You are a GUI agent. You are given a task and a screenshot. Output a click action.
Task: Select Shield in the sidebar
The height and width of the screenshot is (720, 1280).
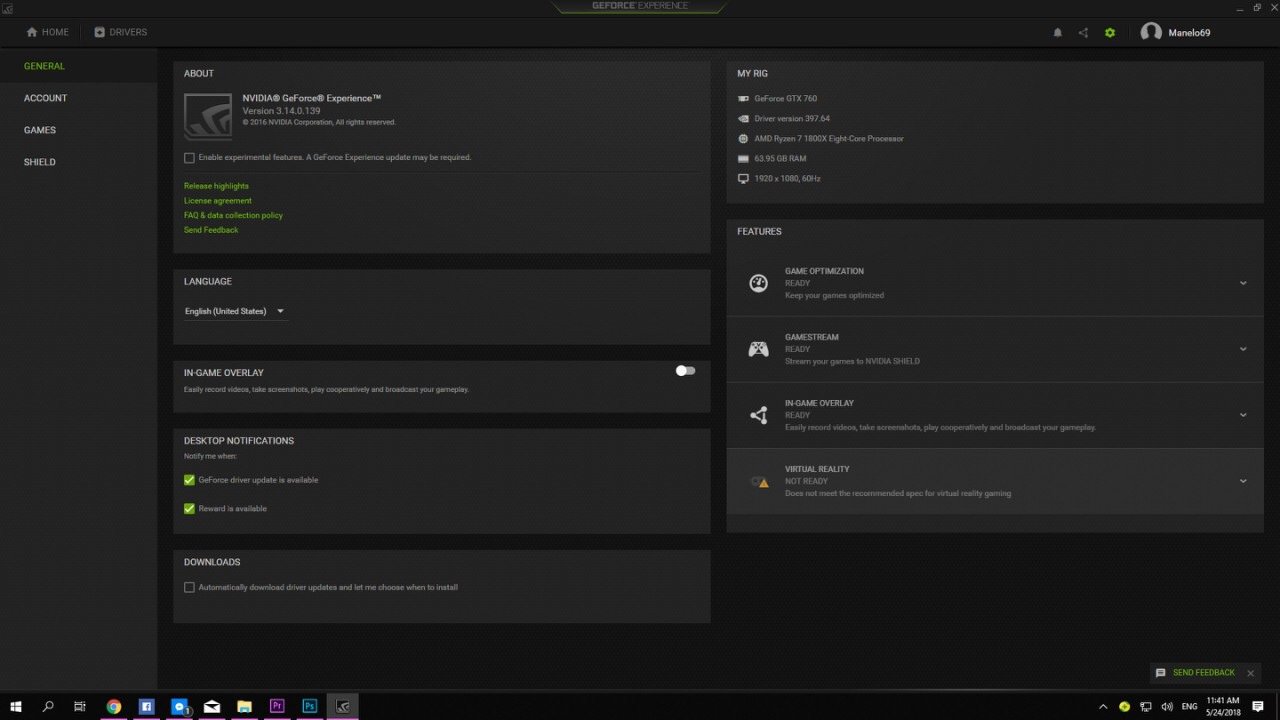click(x=40, y=162)
